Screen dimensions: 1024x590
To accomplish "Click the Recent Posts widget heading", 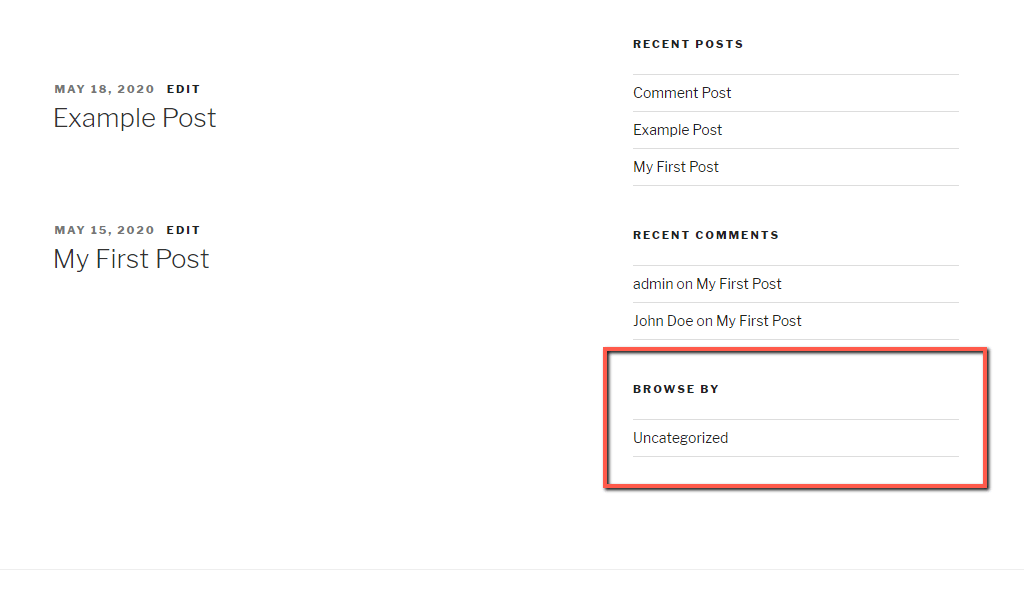I will (688, 44).
